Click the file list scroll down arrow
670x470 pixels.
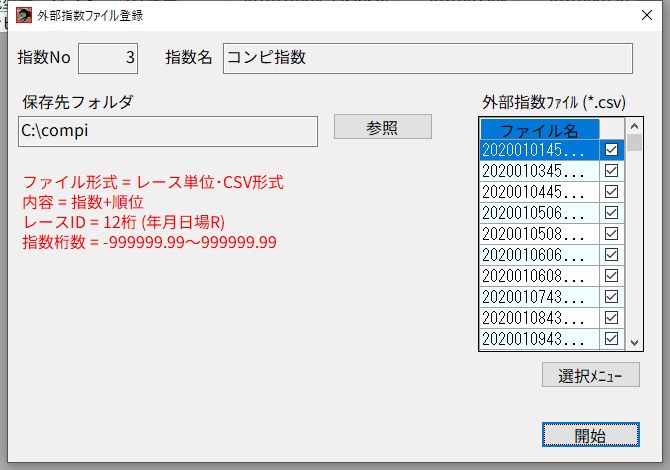pos(635,342)
